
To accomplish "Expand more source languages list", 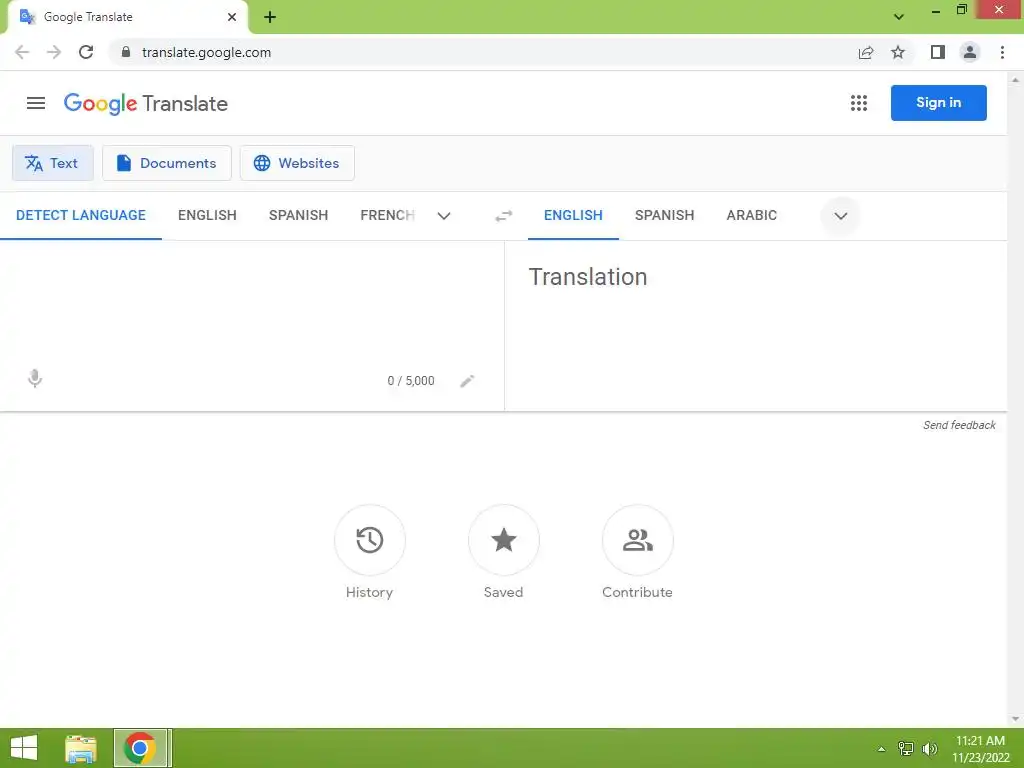I will coord(444,216).
